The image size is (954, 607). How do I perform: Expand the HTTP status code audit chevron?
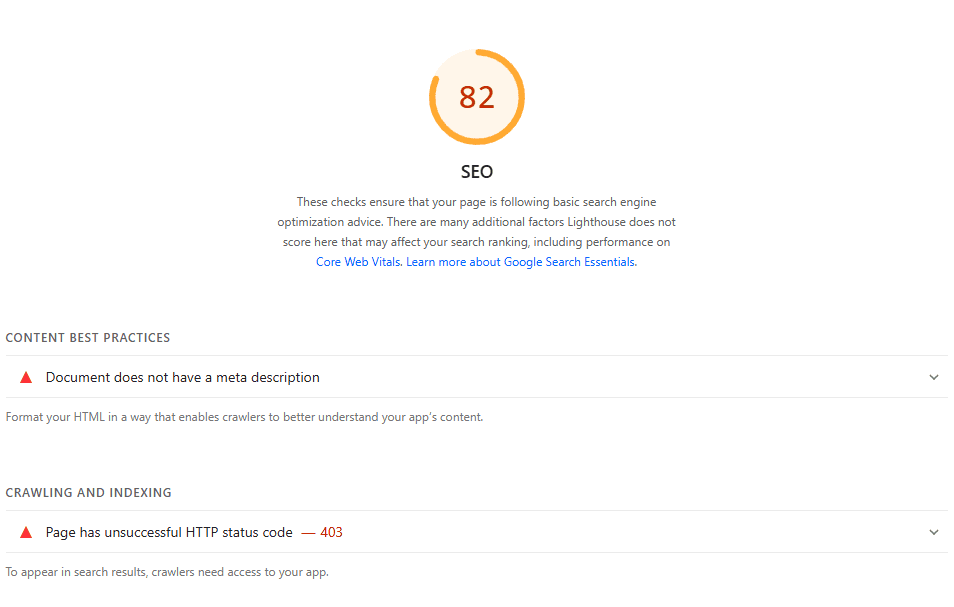pos(934,532)
